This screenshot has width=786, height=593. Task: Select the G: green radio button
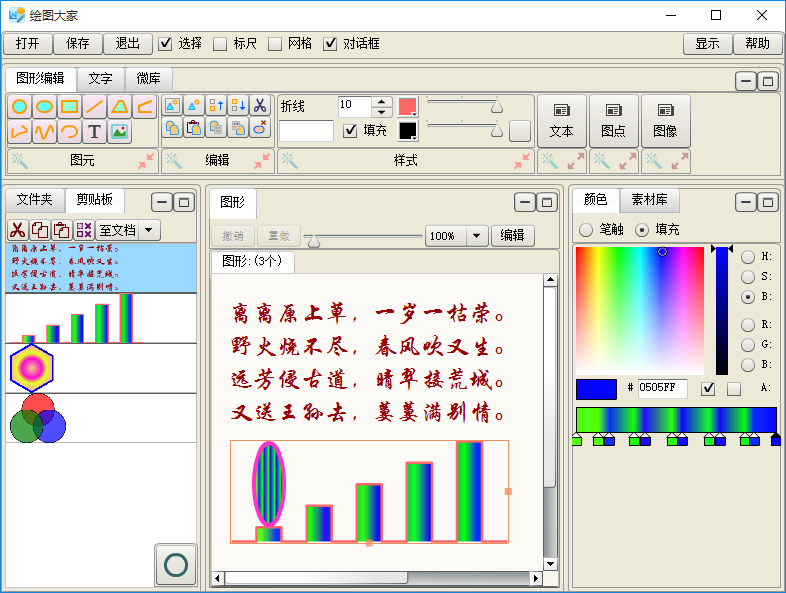tap(748, 345)
